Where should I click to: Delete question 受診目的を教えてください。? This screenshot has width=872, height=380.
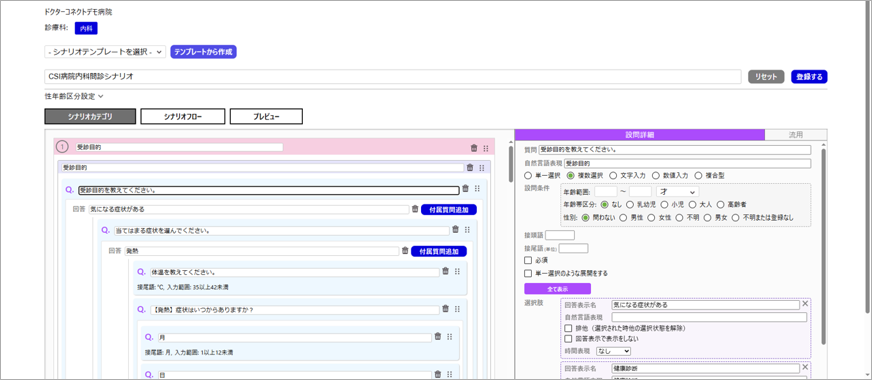(465, 189)
